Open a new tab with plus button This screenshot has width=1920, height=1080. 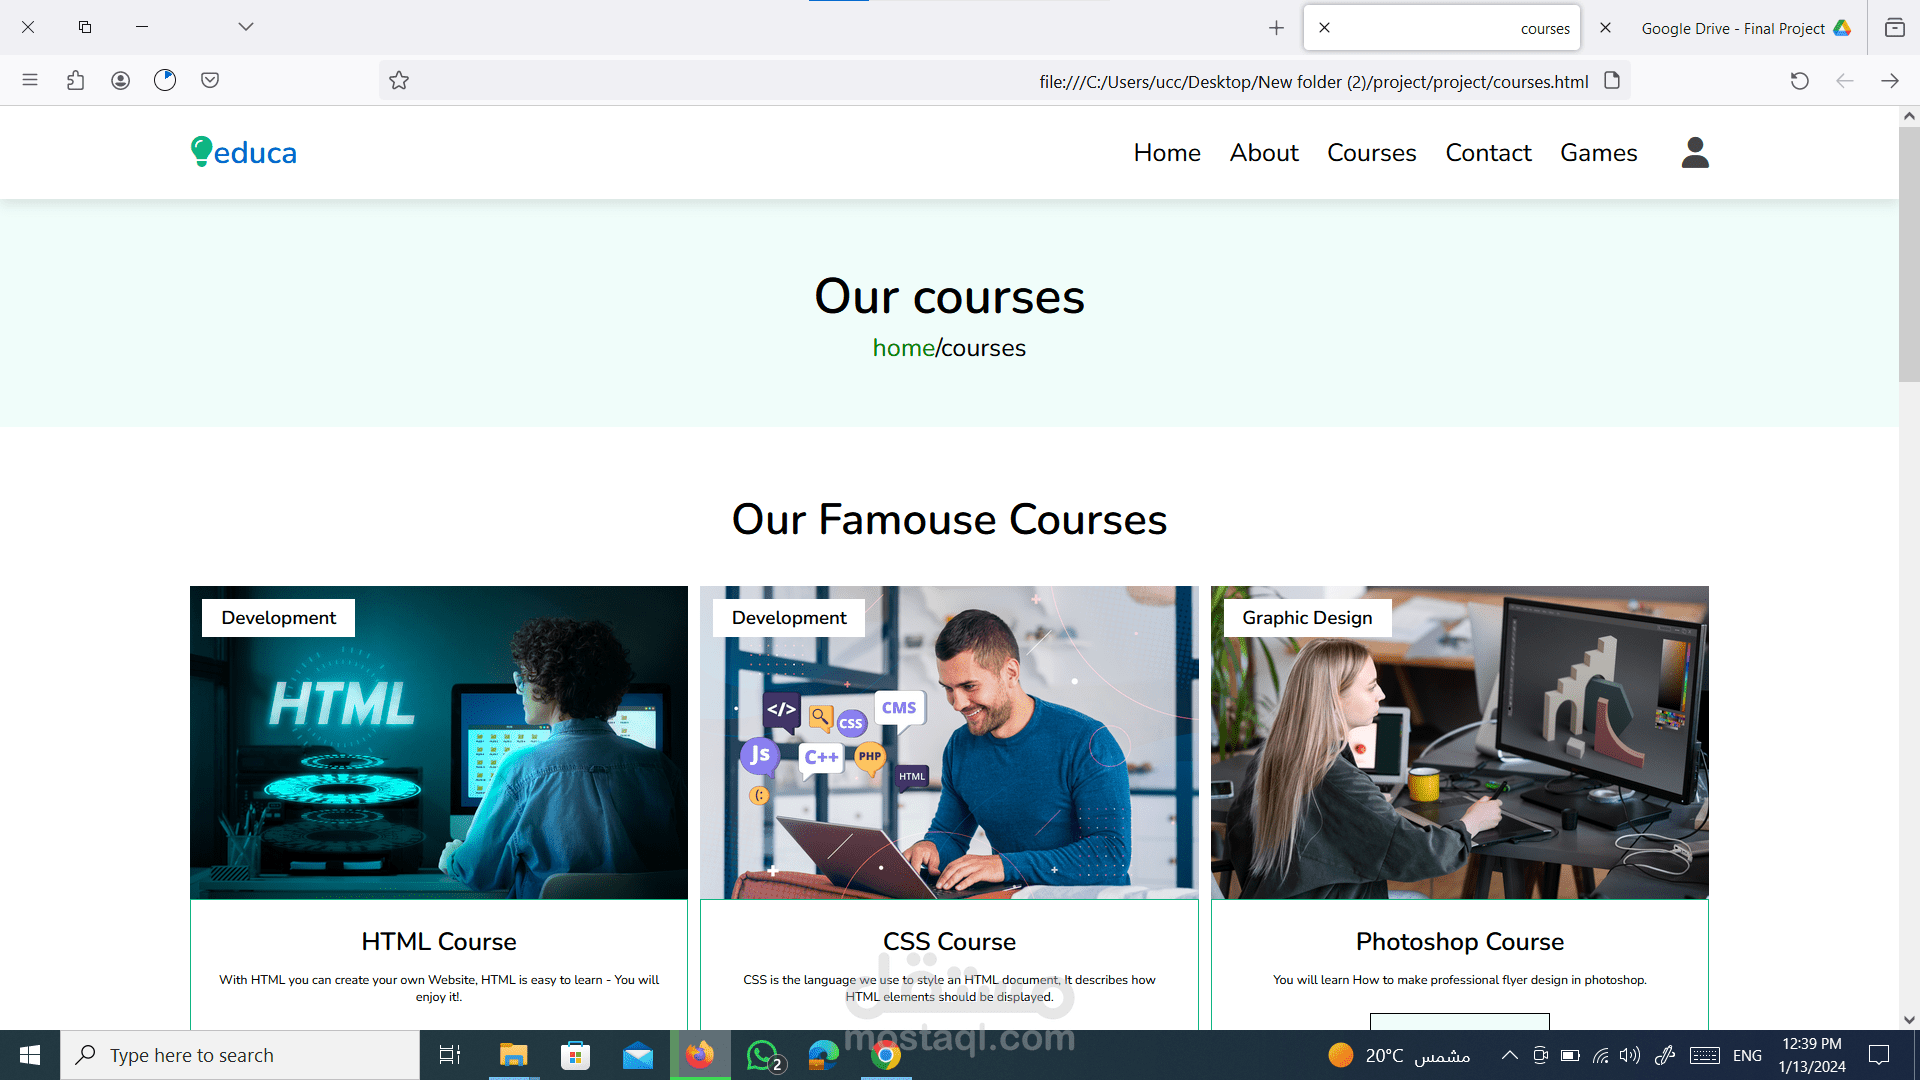[x=1276, y=28]
